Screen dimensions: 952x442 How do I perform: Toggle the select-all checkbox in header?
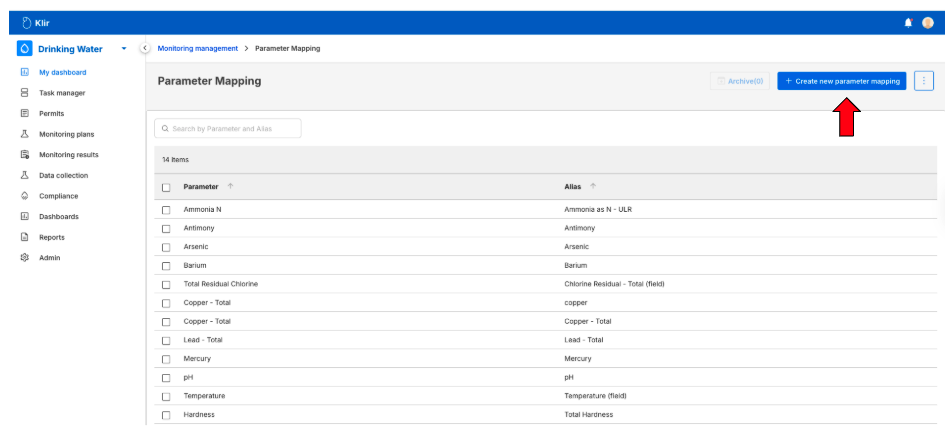(167, 187)
